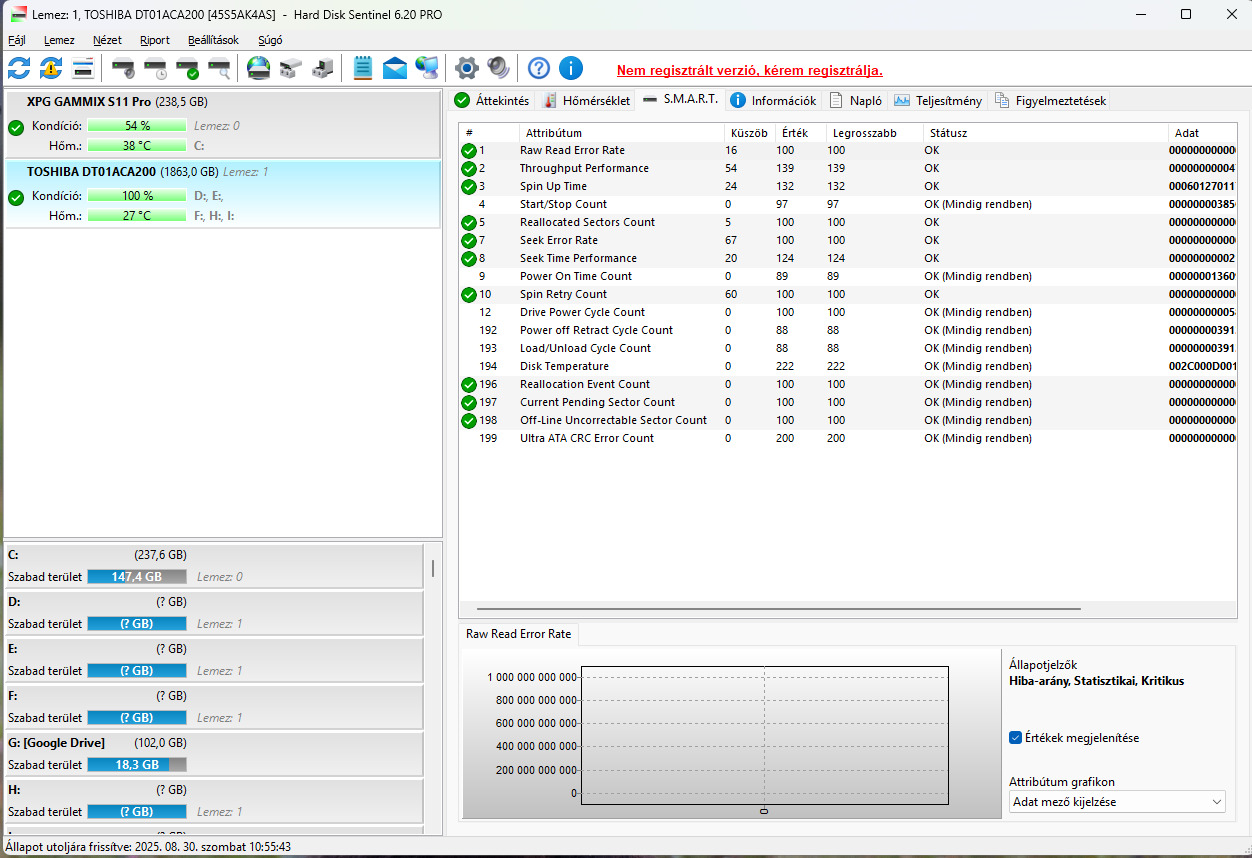Click status icon of Spin Retry Count row

(469, 294)
